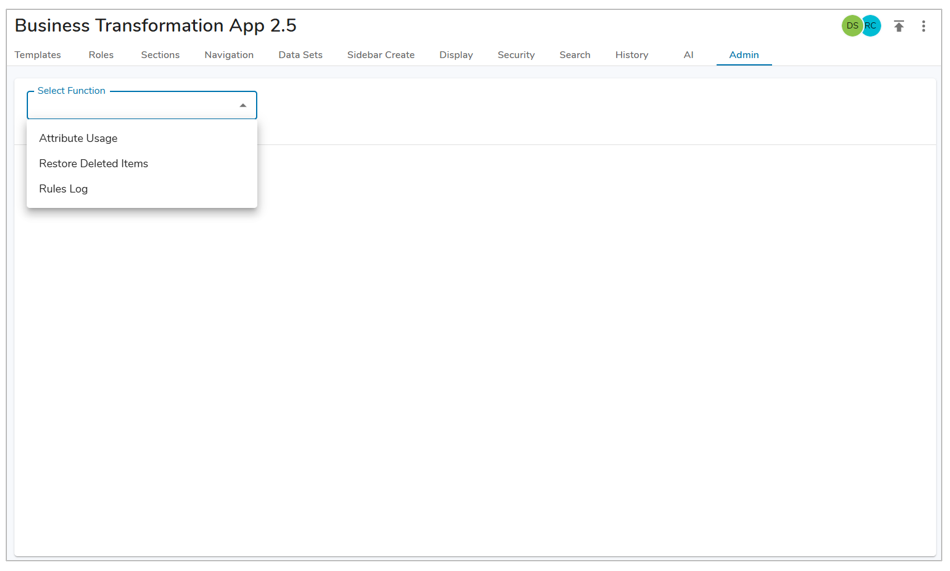The width and height of the screenshot is (950, 571).
Task: Go to the Display tab
Action: point(456,55)
